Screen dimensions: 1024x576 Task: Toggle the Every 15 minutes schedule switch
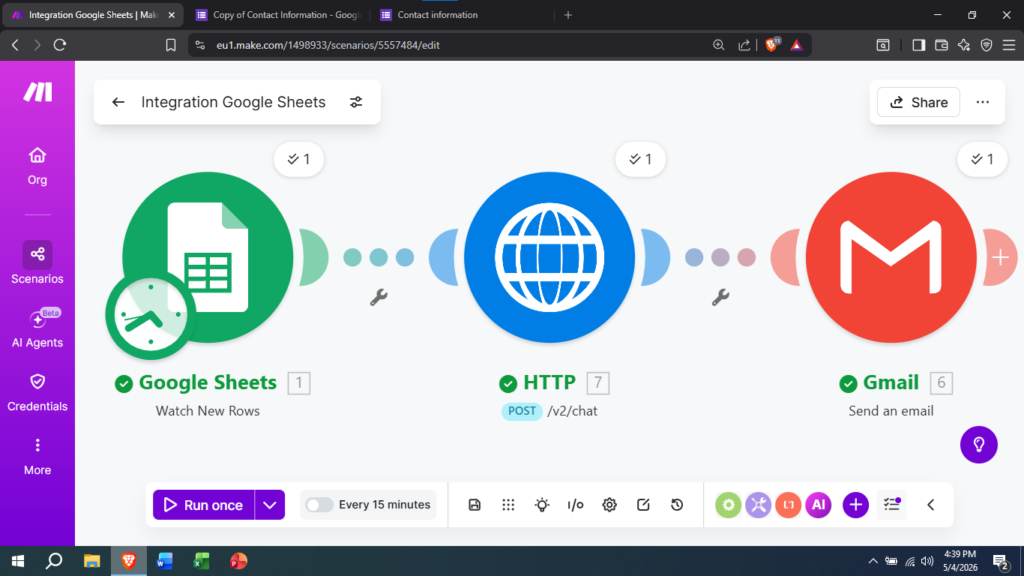pyautogui.click(x=319, y=505)
